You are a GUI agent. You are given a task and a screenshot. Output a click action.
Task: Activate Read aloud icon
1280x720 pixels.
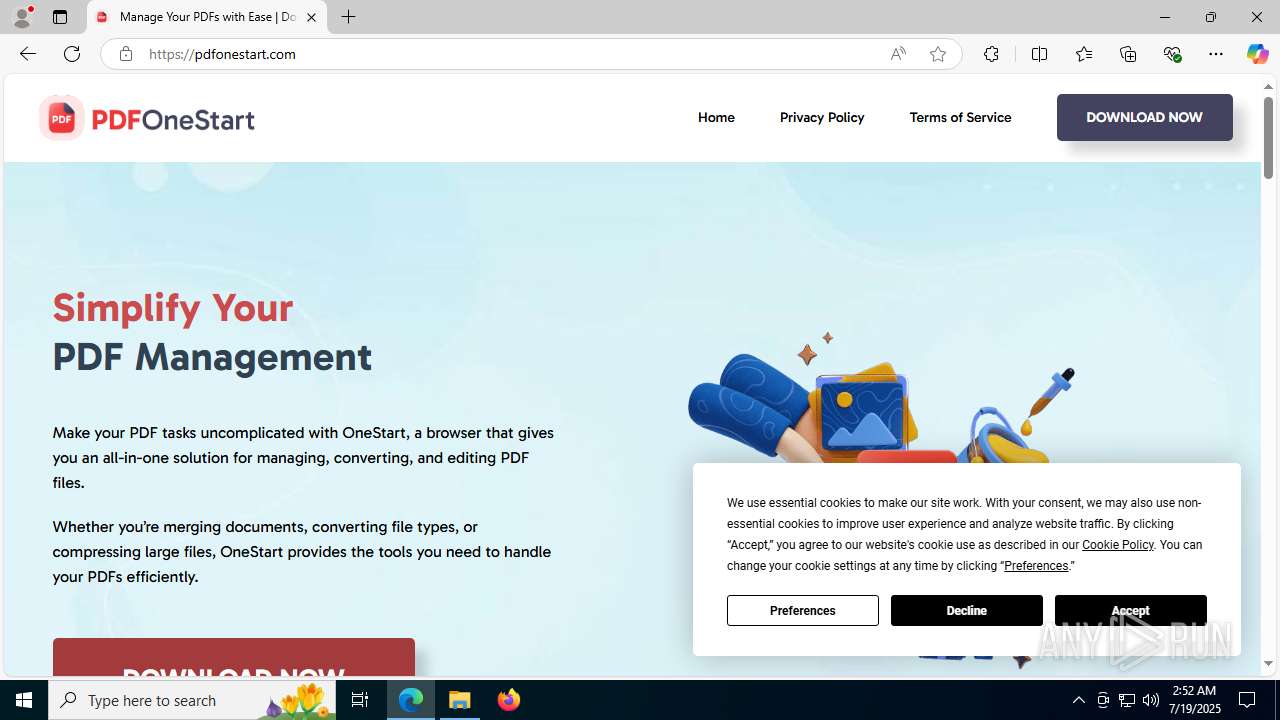898,54
